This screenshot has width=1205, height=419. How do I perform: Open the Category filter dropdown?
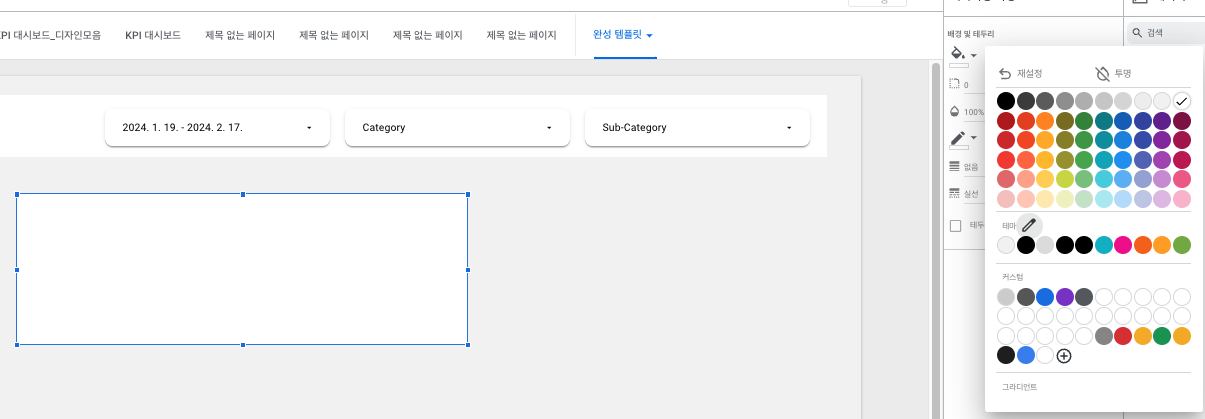pos(457,128)
